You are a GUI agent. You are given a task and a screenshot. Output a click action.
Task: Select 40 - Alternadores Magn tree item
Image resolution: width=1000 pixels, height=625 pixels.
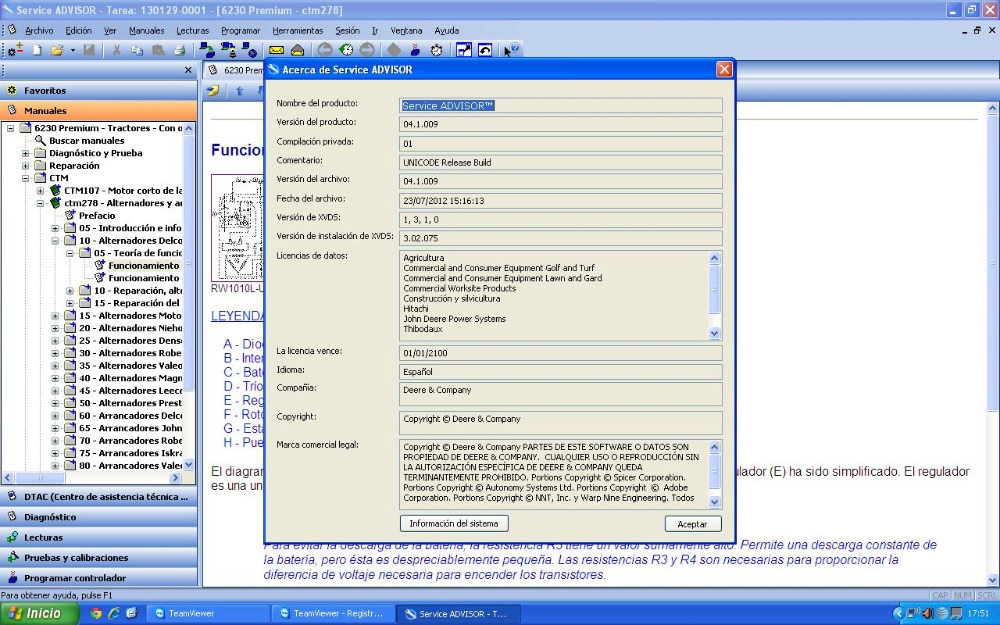(x=130, y=378)
